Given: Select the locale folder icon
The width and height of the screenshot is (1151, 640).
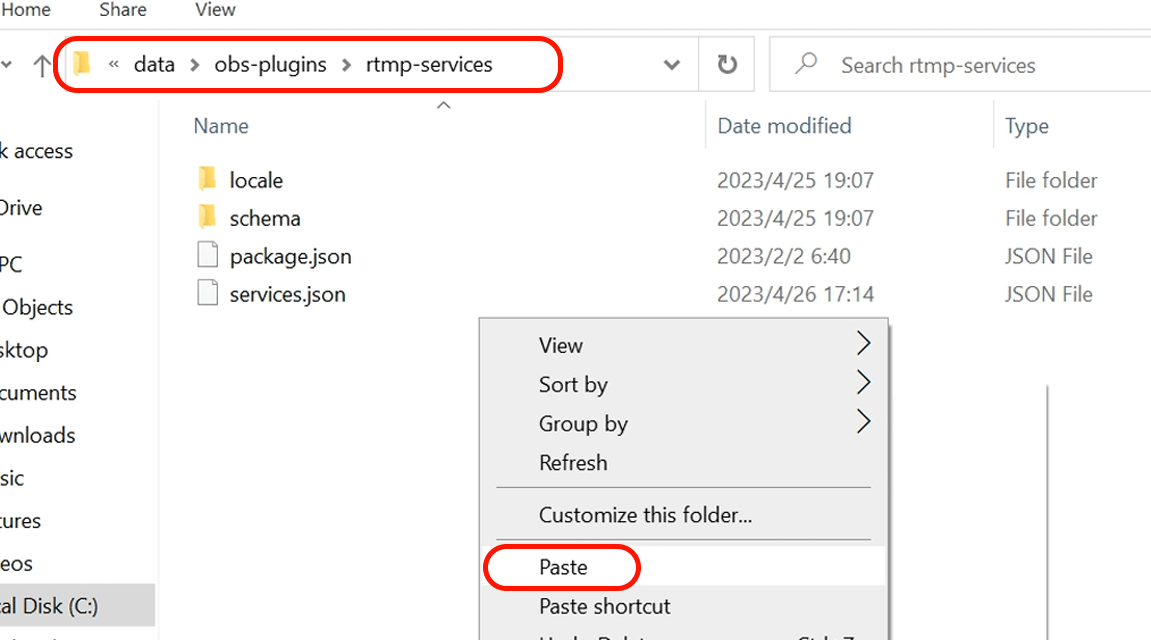Looking at the screenshot, I should point(207,180).
